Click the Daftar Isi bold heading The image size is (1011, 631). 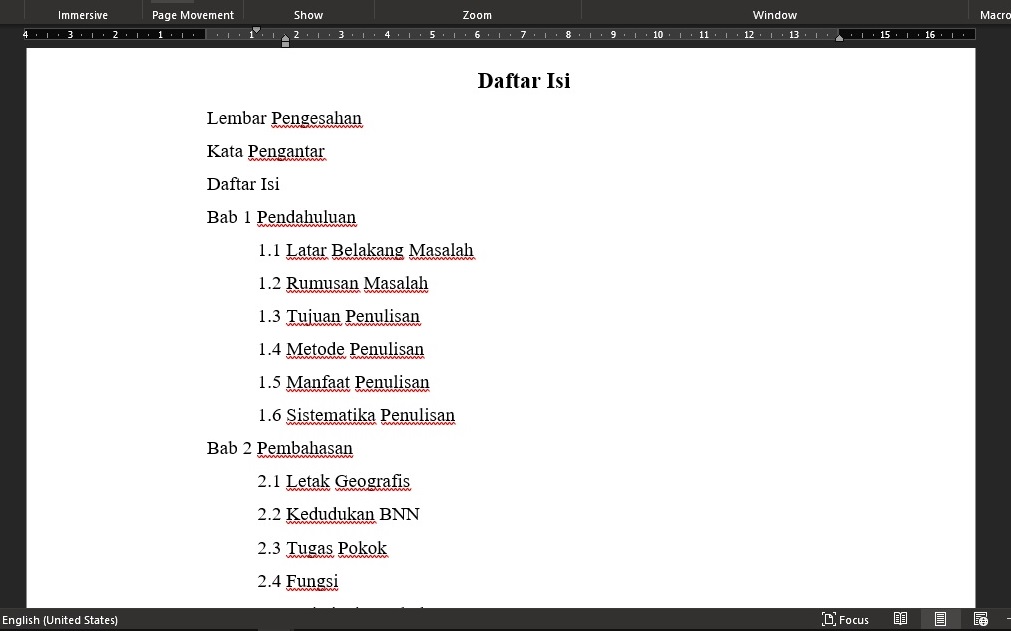pyautogui.click(x=524, y=81)
